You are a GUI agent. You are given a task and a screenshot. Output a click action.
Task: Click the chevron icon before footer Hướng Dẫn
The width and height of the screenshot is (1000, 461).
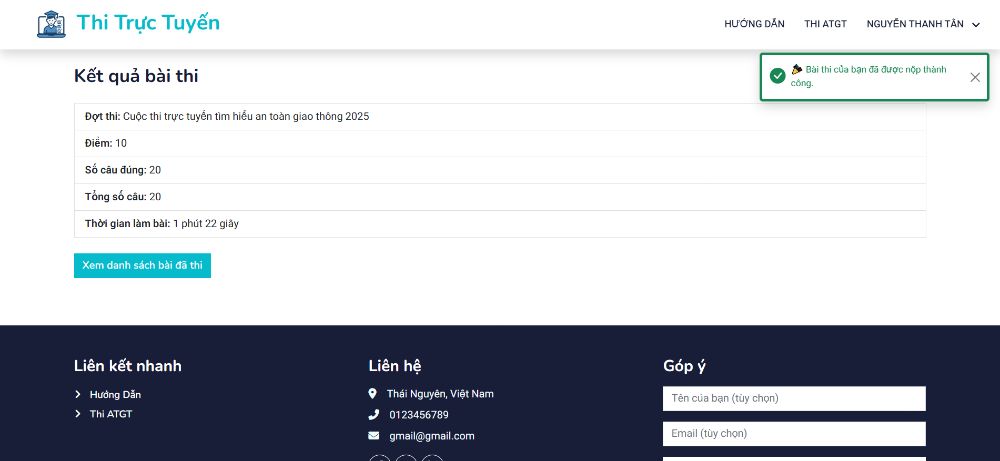[x=78, y=395]
